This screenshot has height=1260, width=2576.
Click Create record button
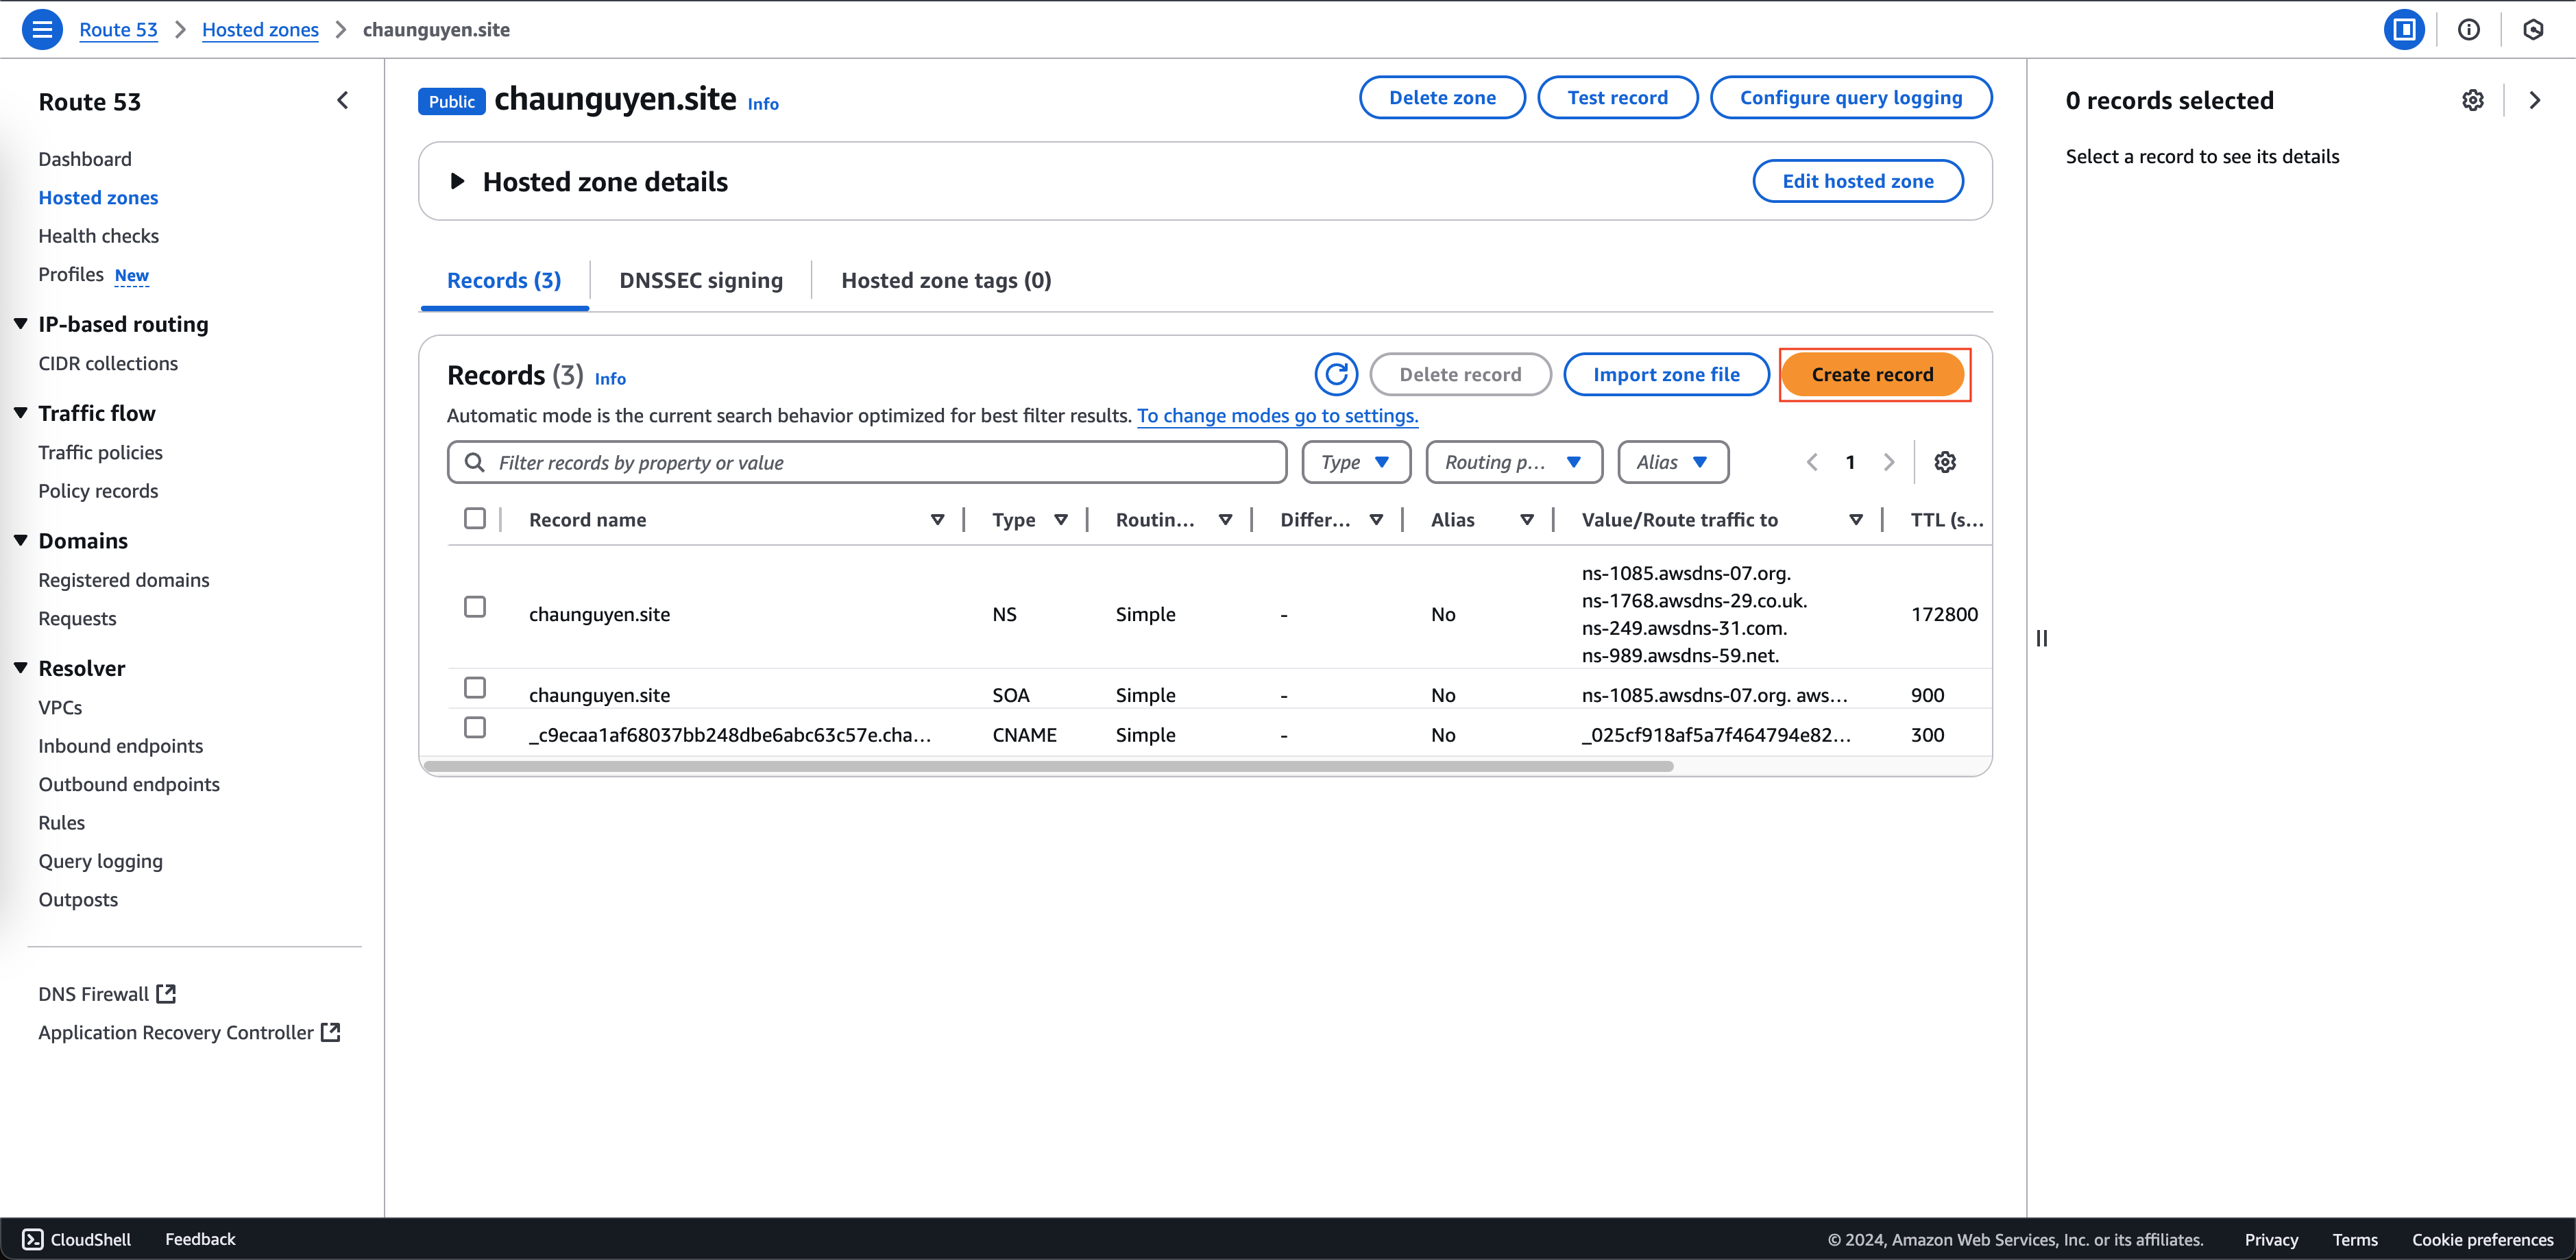coord(1872,374)
